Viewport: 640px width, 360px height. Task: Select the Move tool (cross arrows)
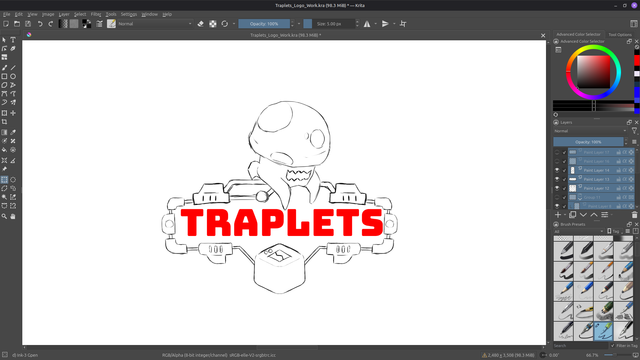13,113
